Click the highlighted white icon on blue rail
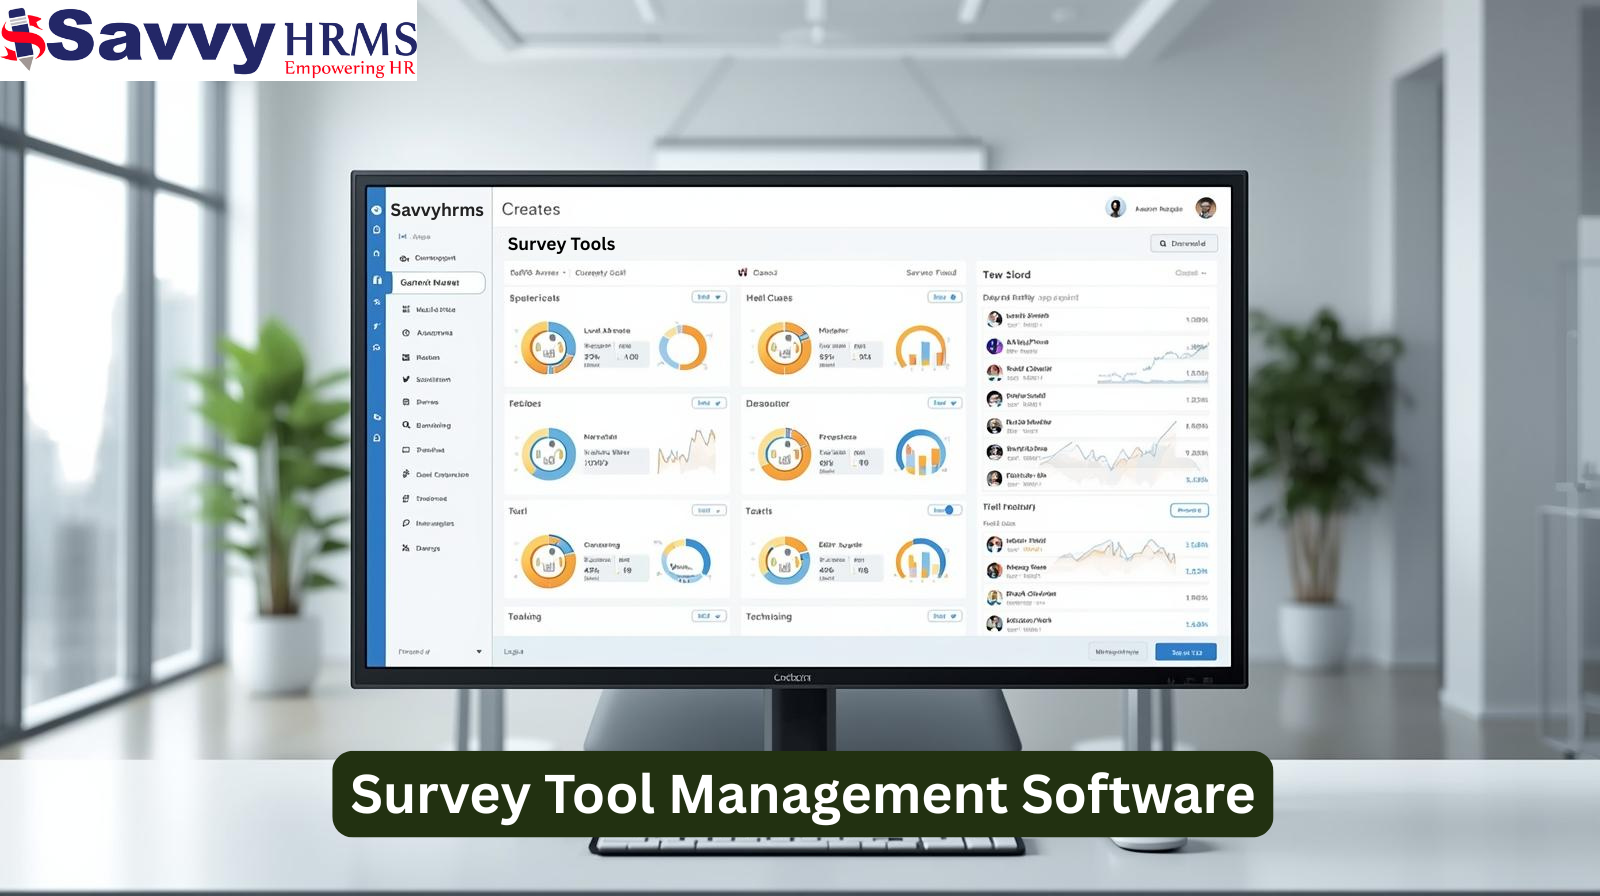The width and height of the screenshot is (1600, 896). 377,281
